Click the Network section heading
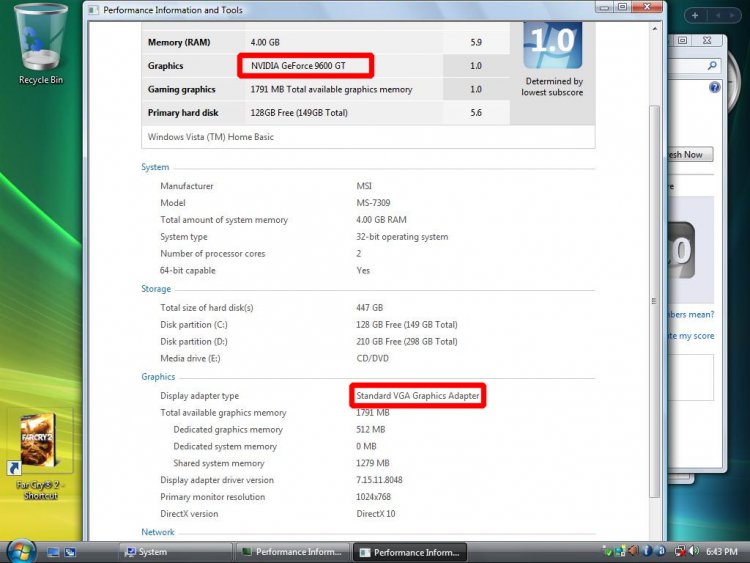Image resolution: width=750 pixels, height=563 pixels. (158, 532)
